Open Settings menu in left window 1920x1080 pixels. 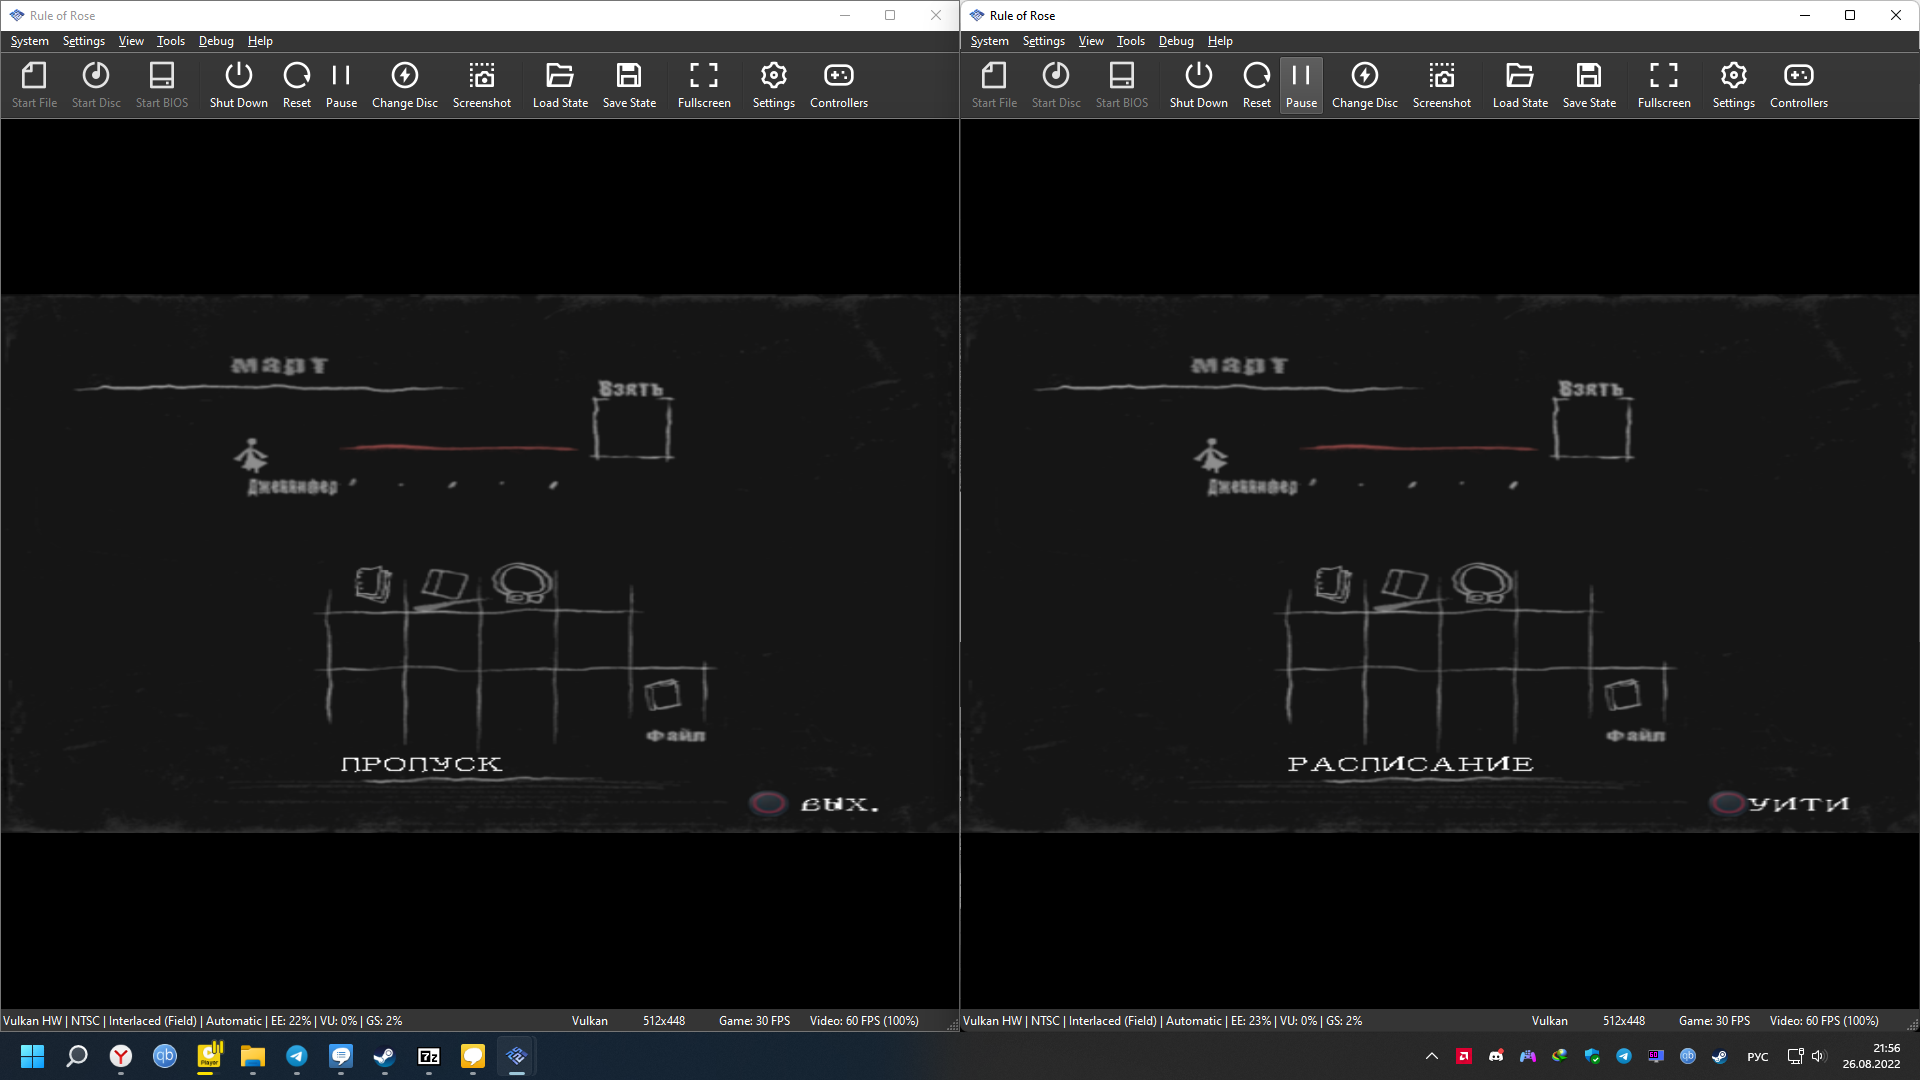click(84, 41)
